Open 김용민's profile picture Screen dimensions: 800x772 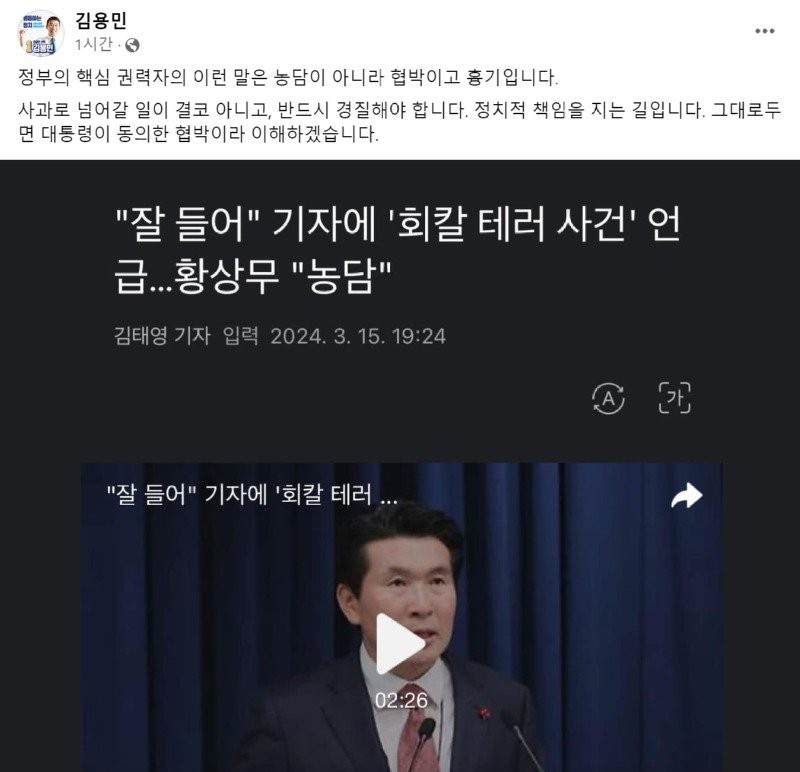pyautogui.click(x=40, y=34)
